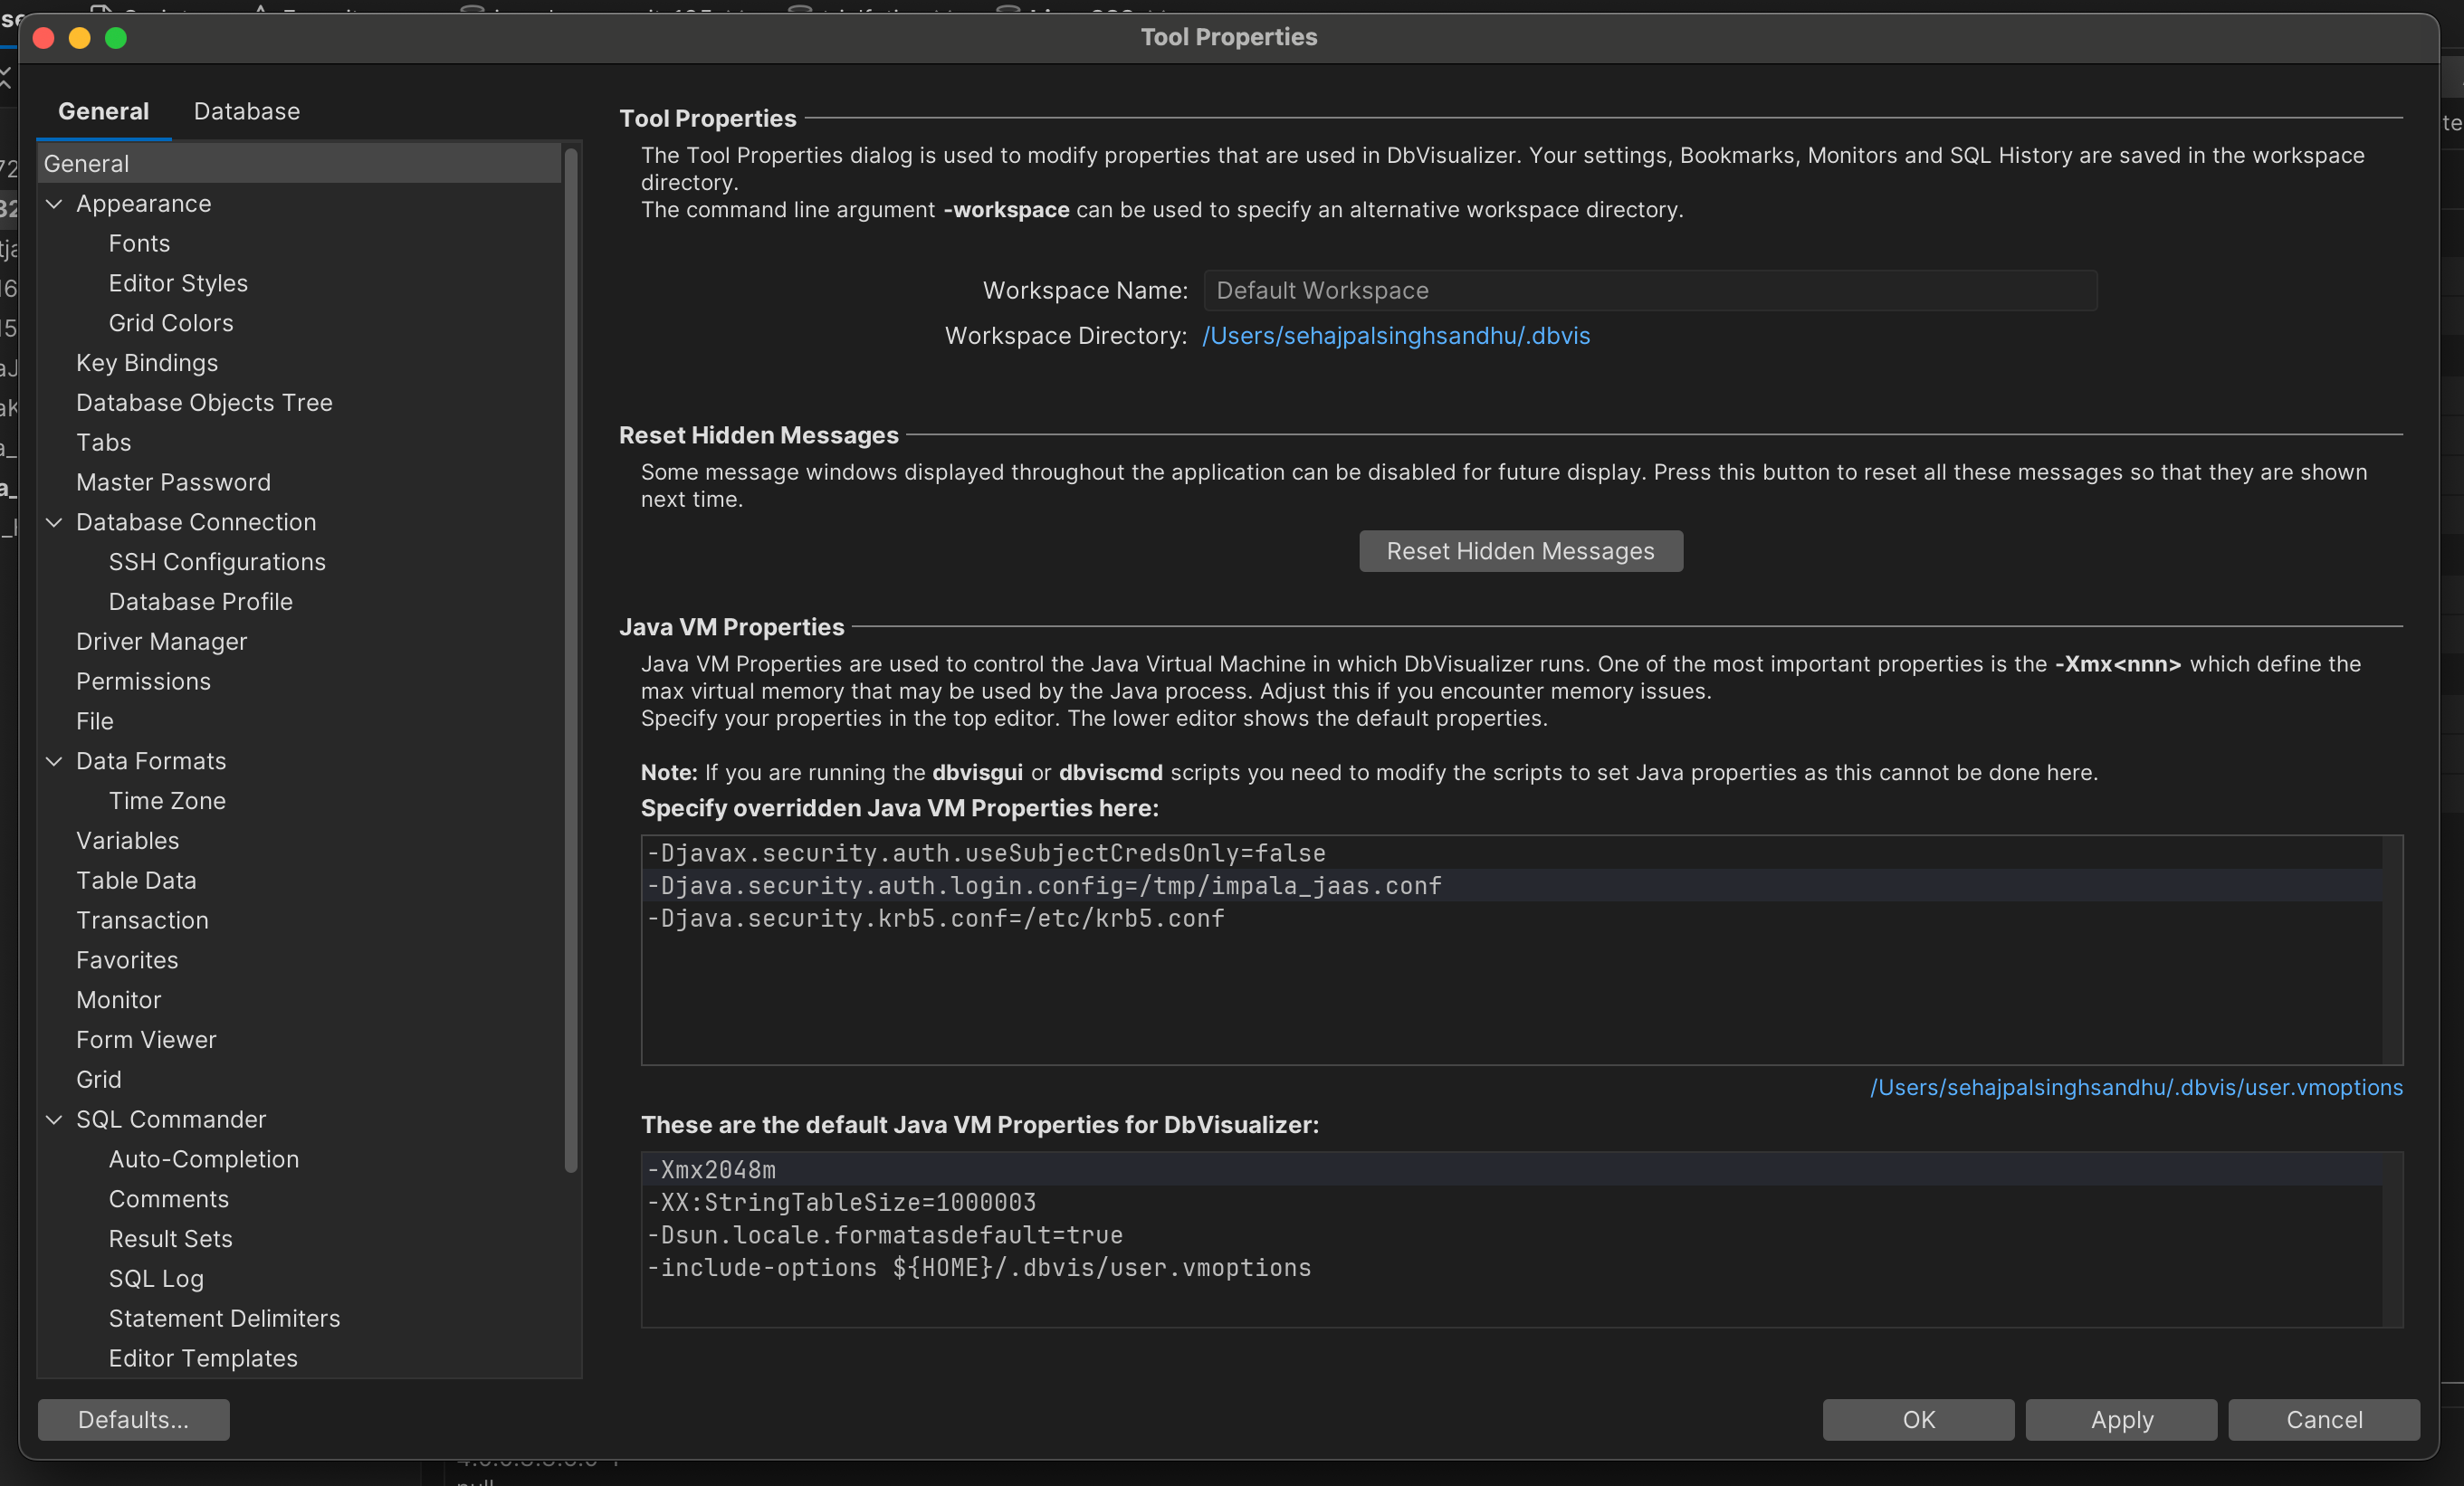Collapse the Database Connection tree node
This screenshot has height=1486, width=2464.
pyautogui.click(x=55, y=522)
